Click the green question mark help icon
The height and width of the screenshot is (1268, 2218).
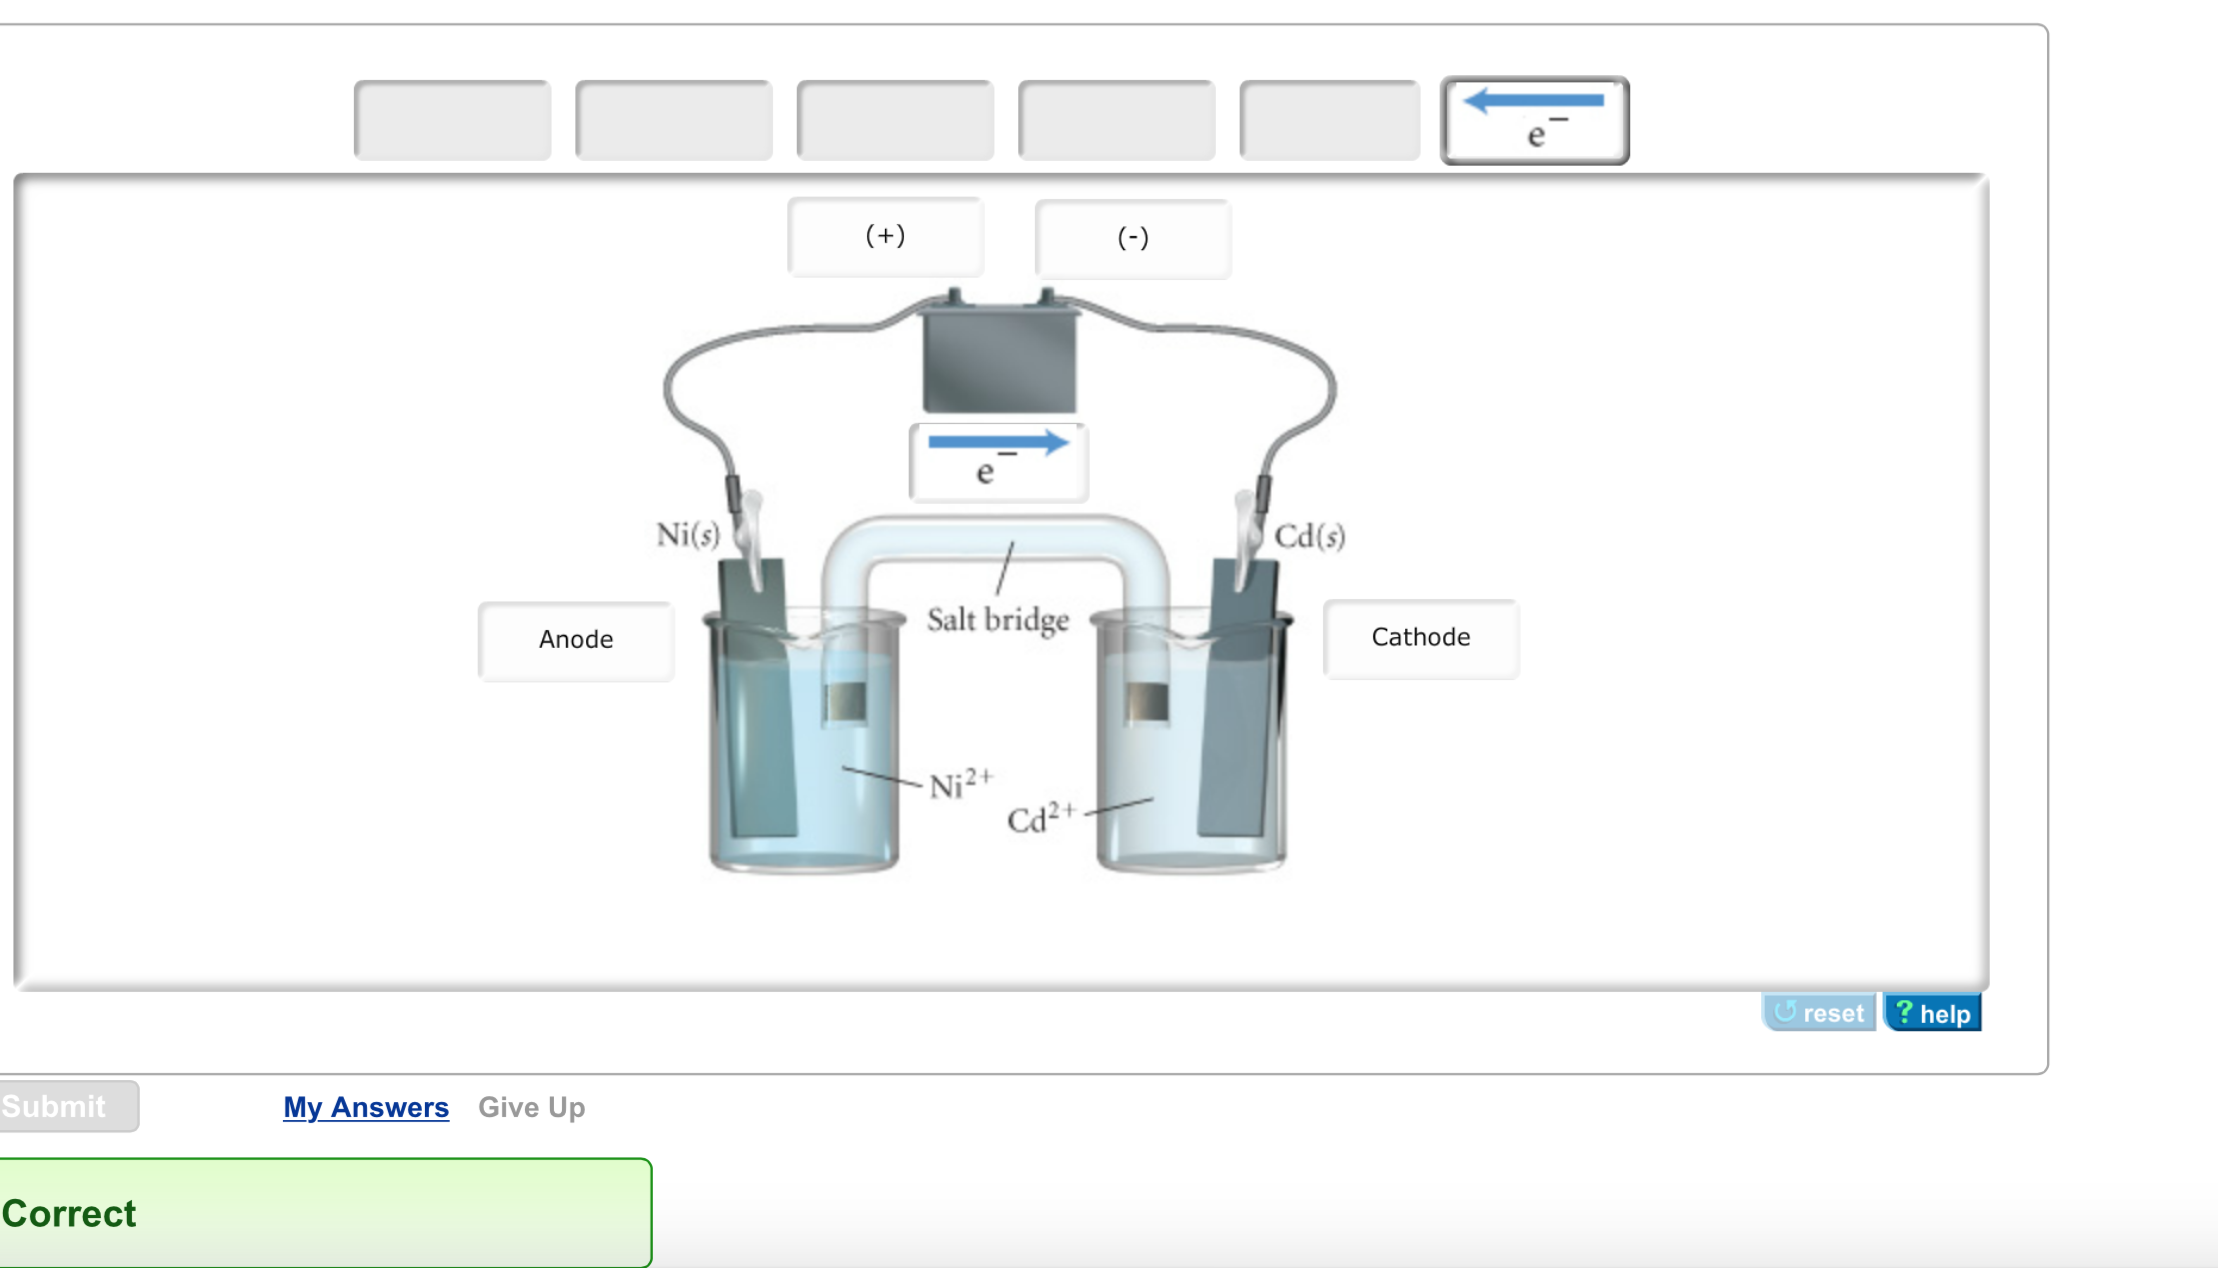(x=1904, y=1012)
